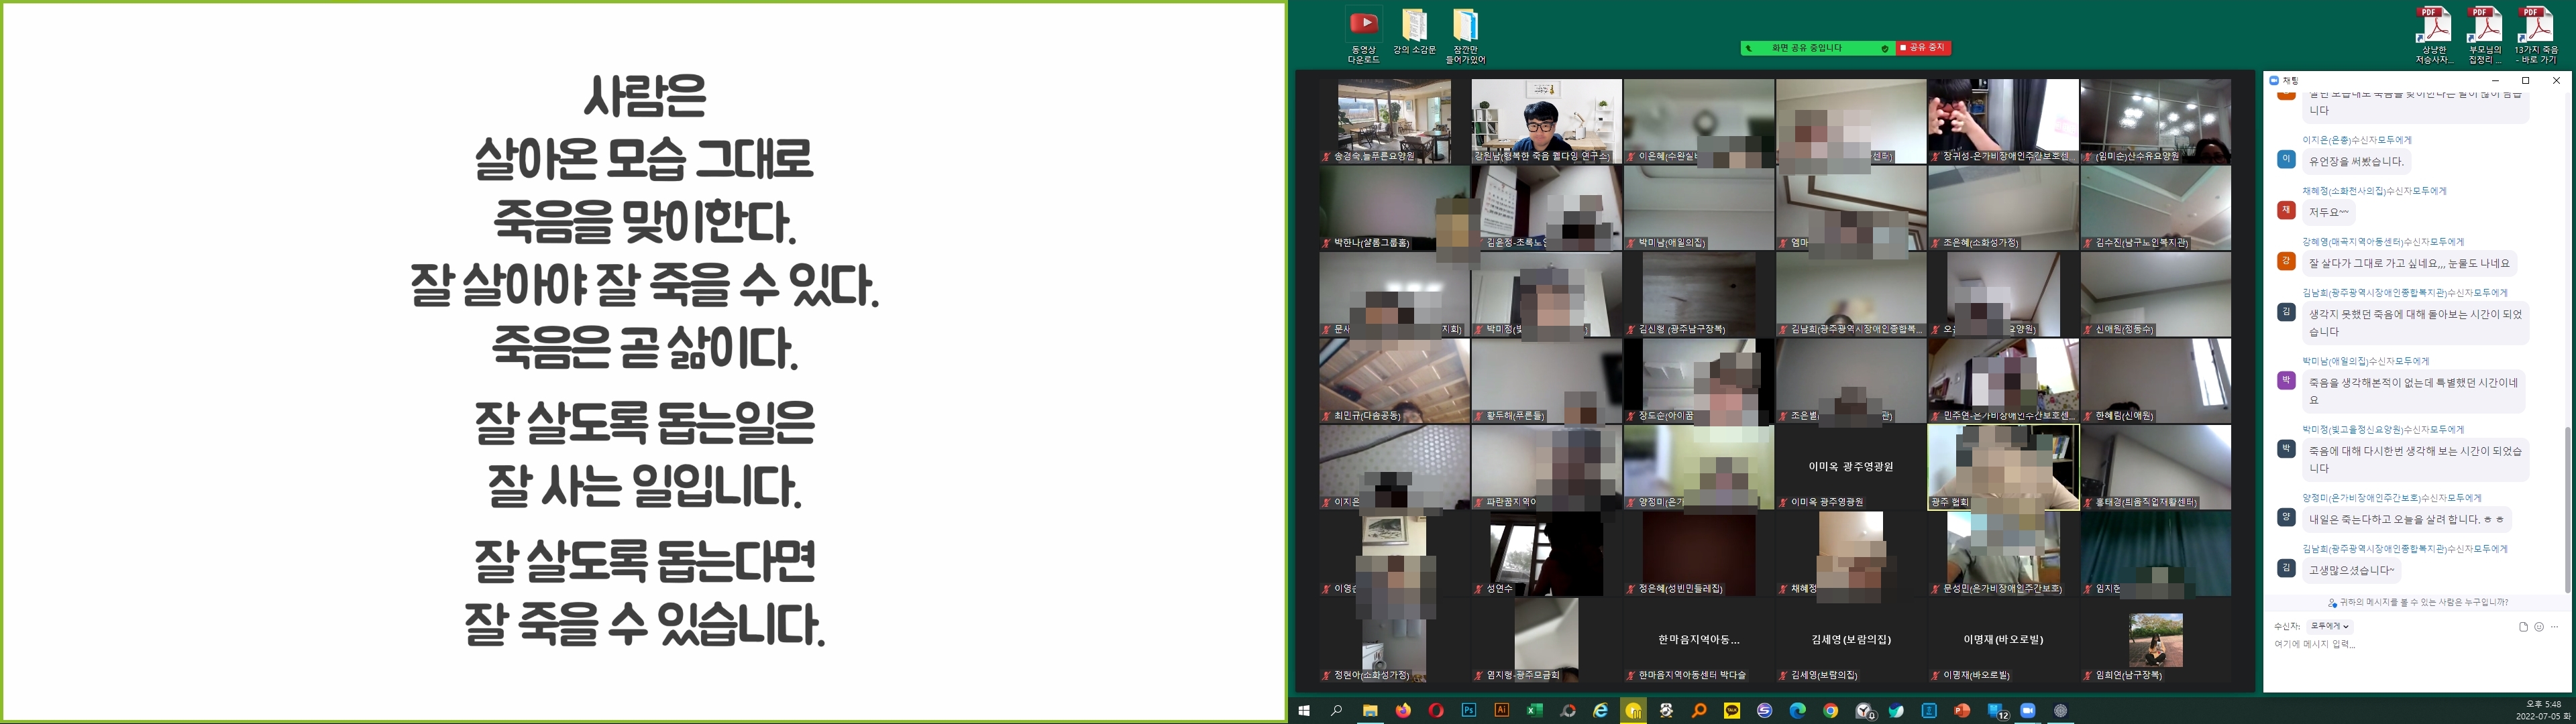
Task: Click the 귀하의 메시지를 볼 수 있는 사람 link
Action: coord(2418,603)
